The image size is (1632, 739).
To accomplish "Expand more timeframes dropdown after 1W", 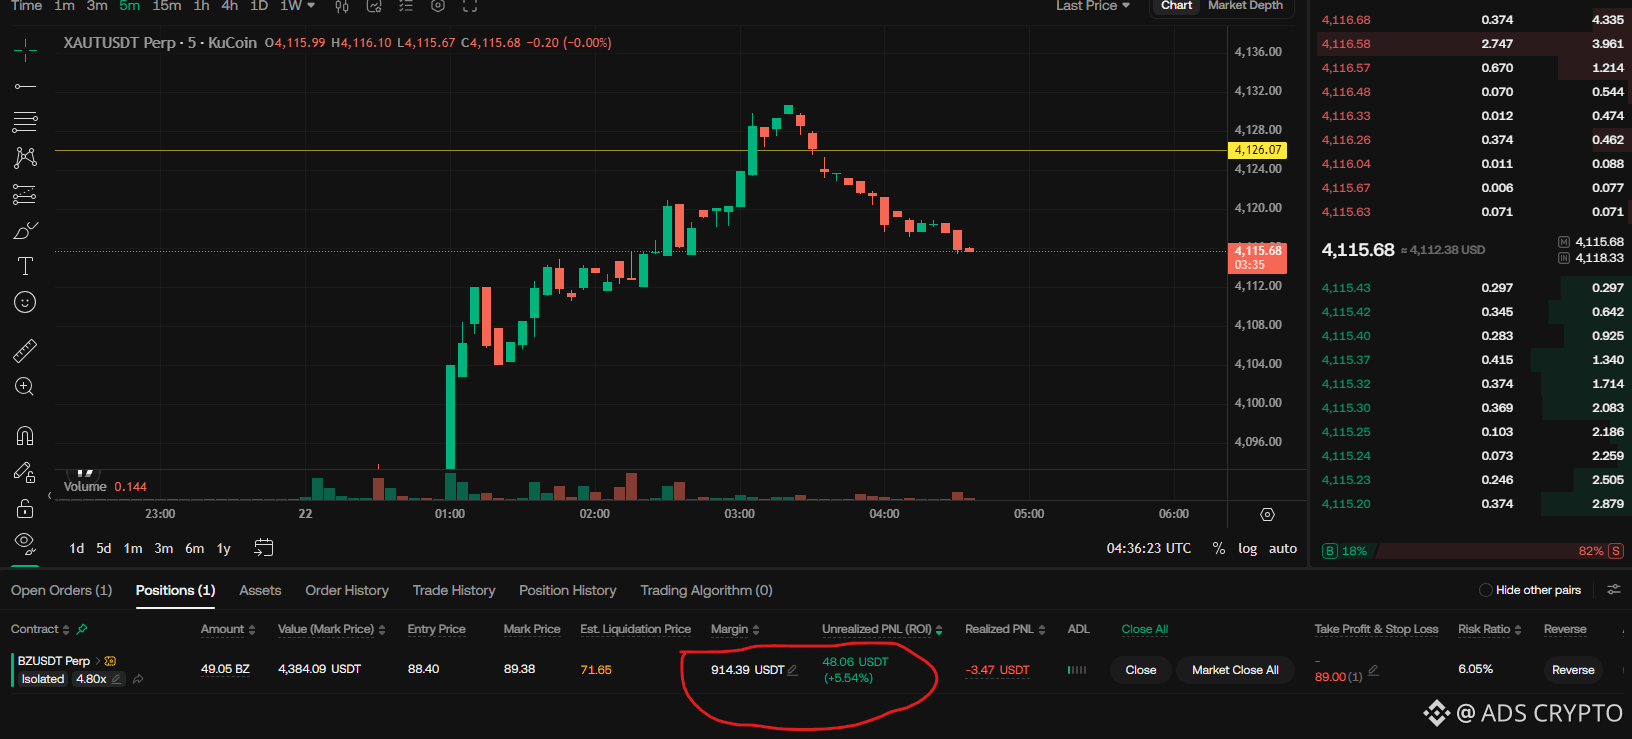I will pyautogui.click(x=311, y=6).
